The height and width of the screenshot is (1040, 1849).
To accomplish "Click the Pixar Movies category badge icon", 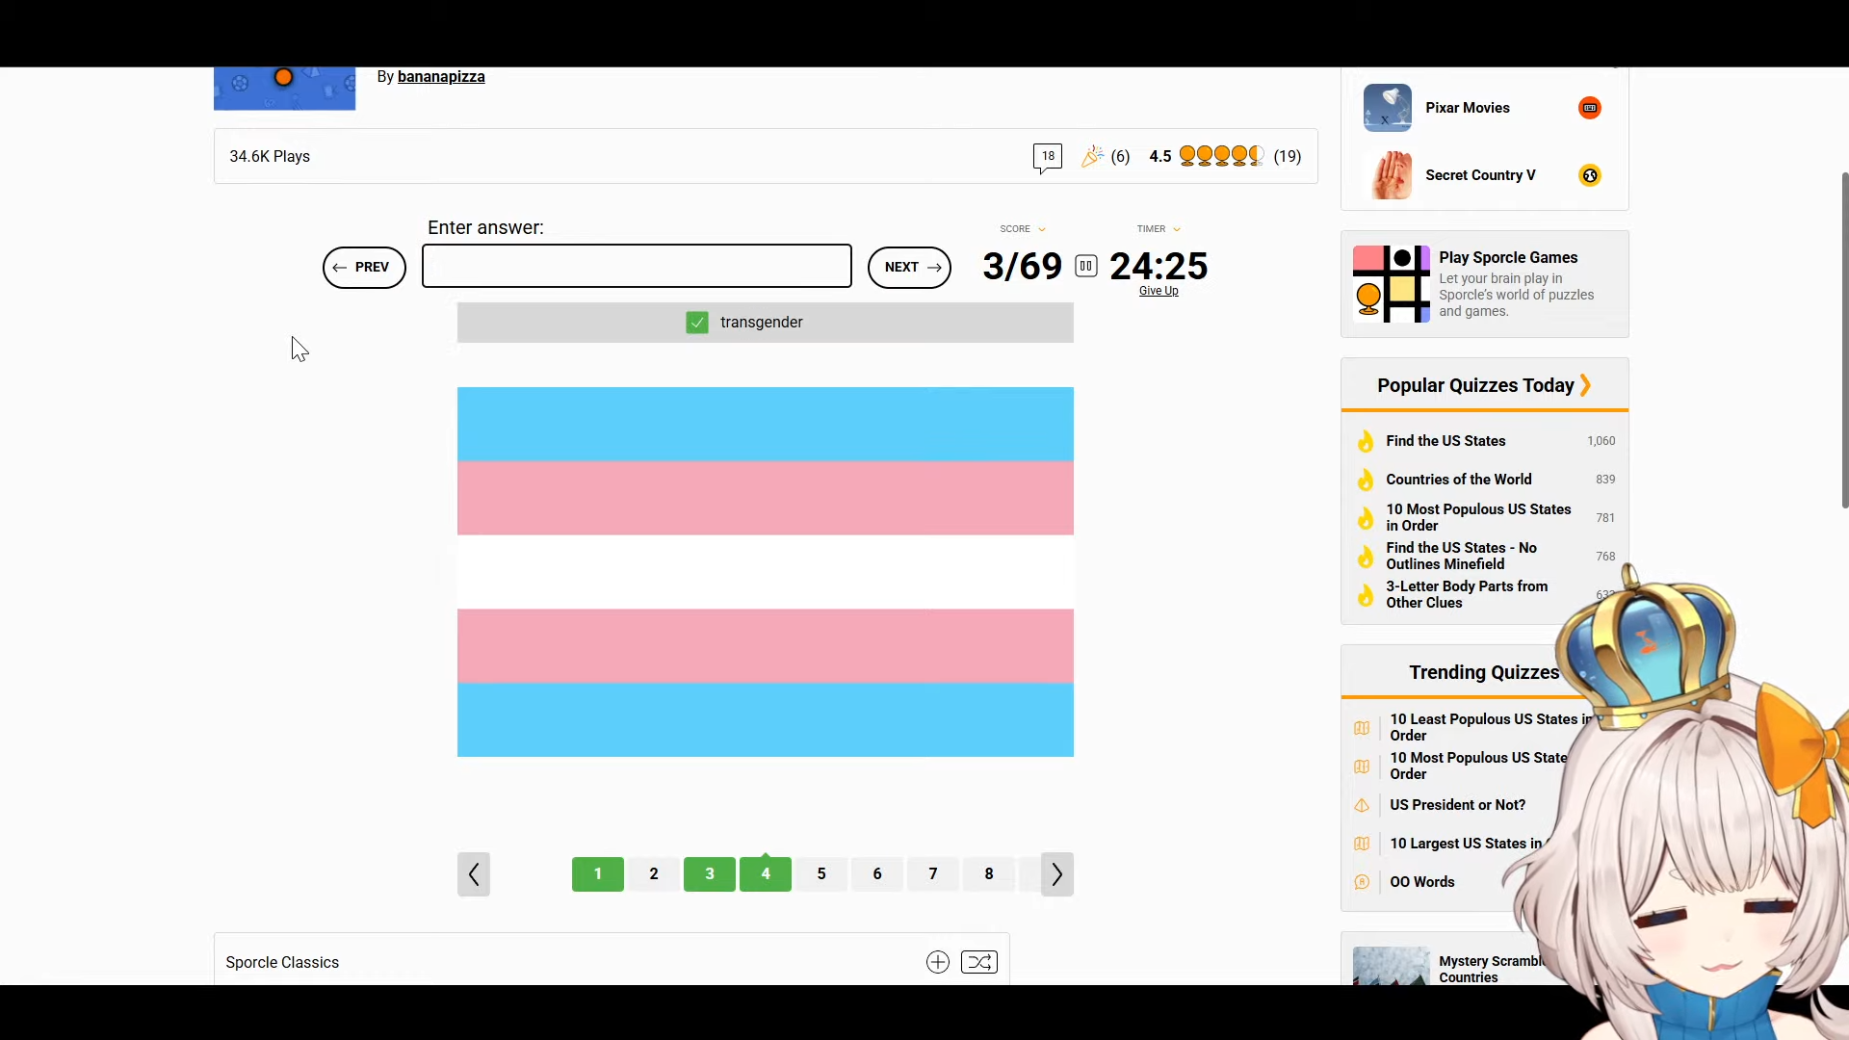I will [x=1589, y=108].
